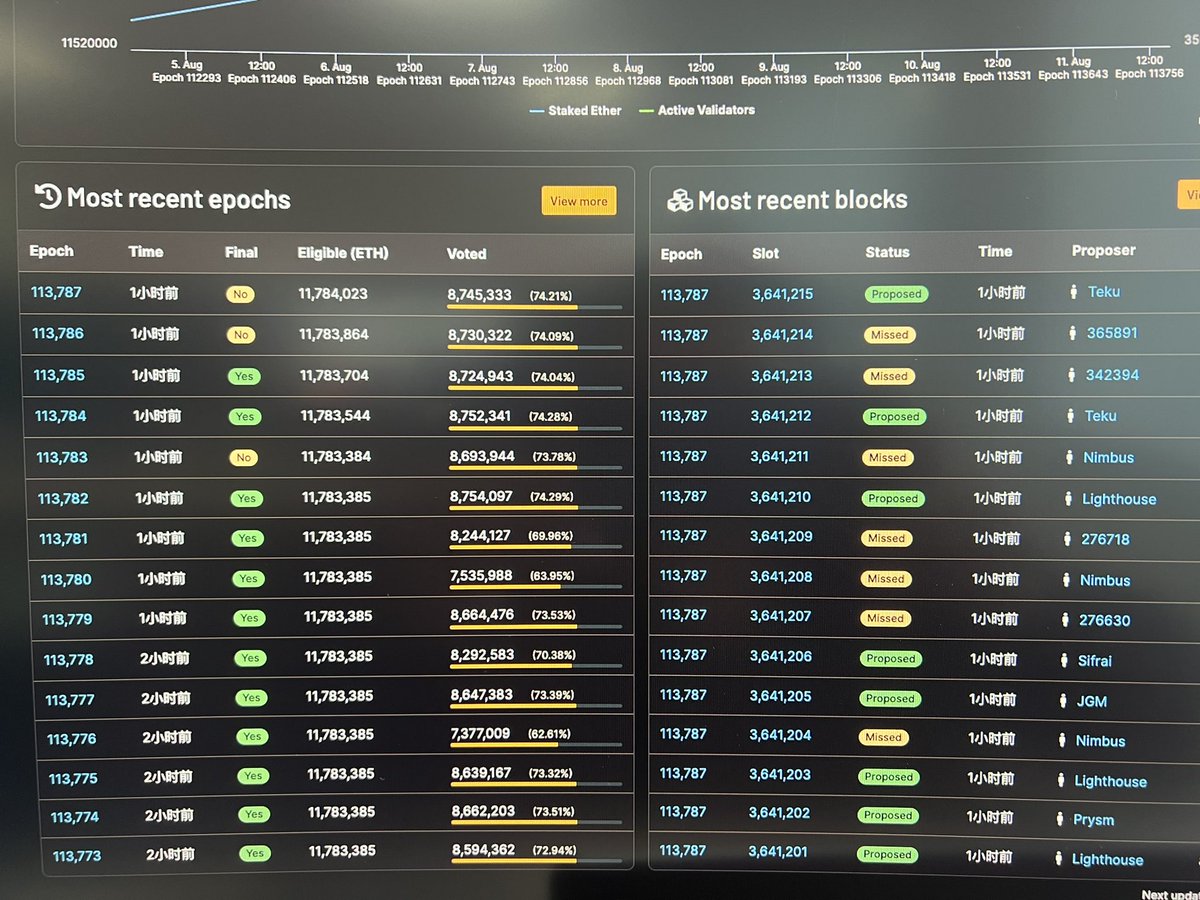1200x900 pixels.
Task: Click eligible value 11,784,023
Action: [x=333, y=294]
